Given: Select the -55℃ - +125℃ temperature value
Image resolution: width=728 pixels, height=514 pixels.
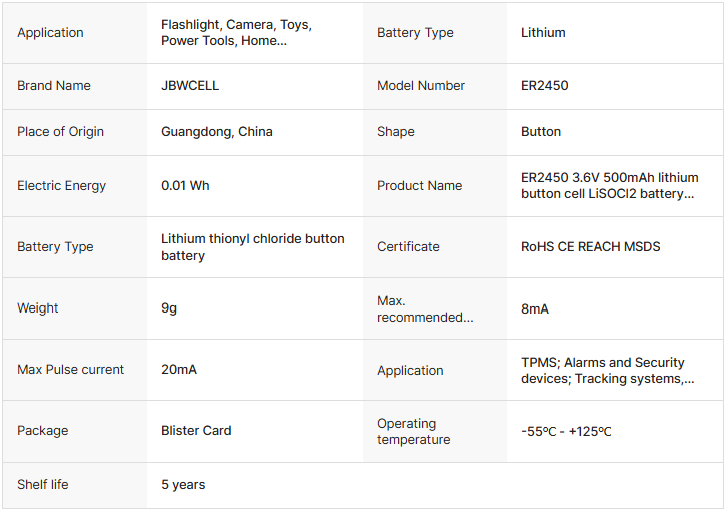Looking at the screenshot, I should [x=566, y=432].
